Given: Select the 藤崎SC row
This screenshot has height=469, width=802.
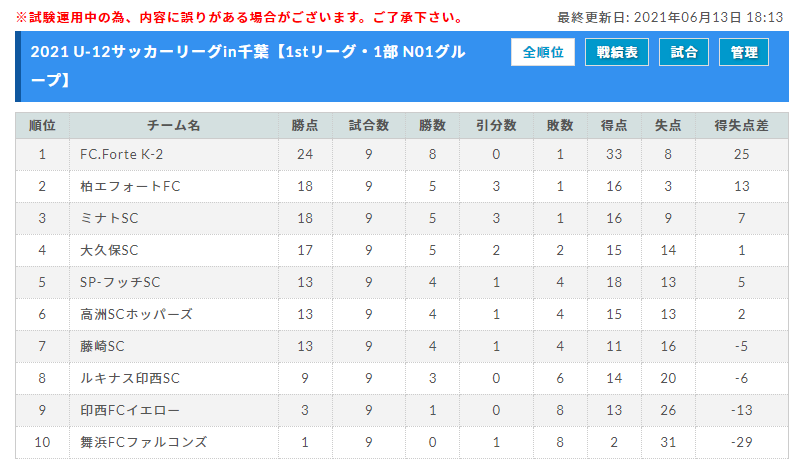Looking at the screenshot, I should (x=402, y=346).
